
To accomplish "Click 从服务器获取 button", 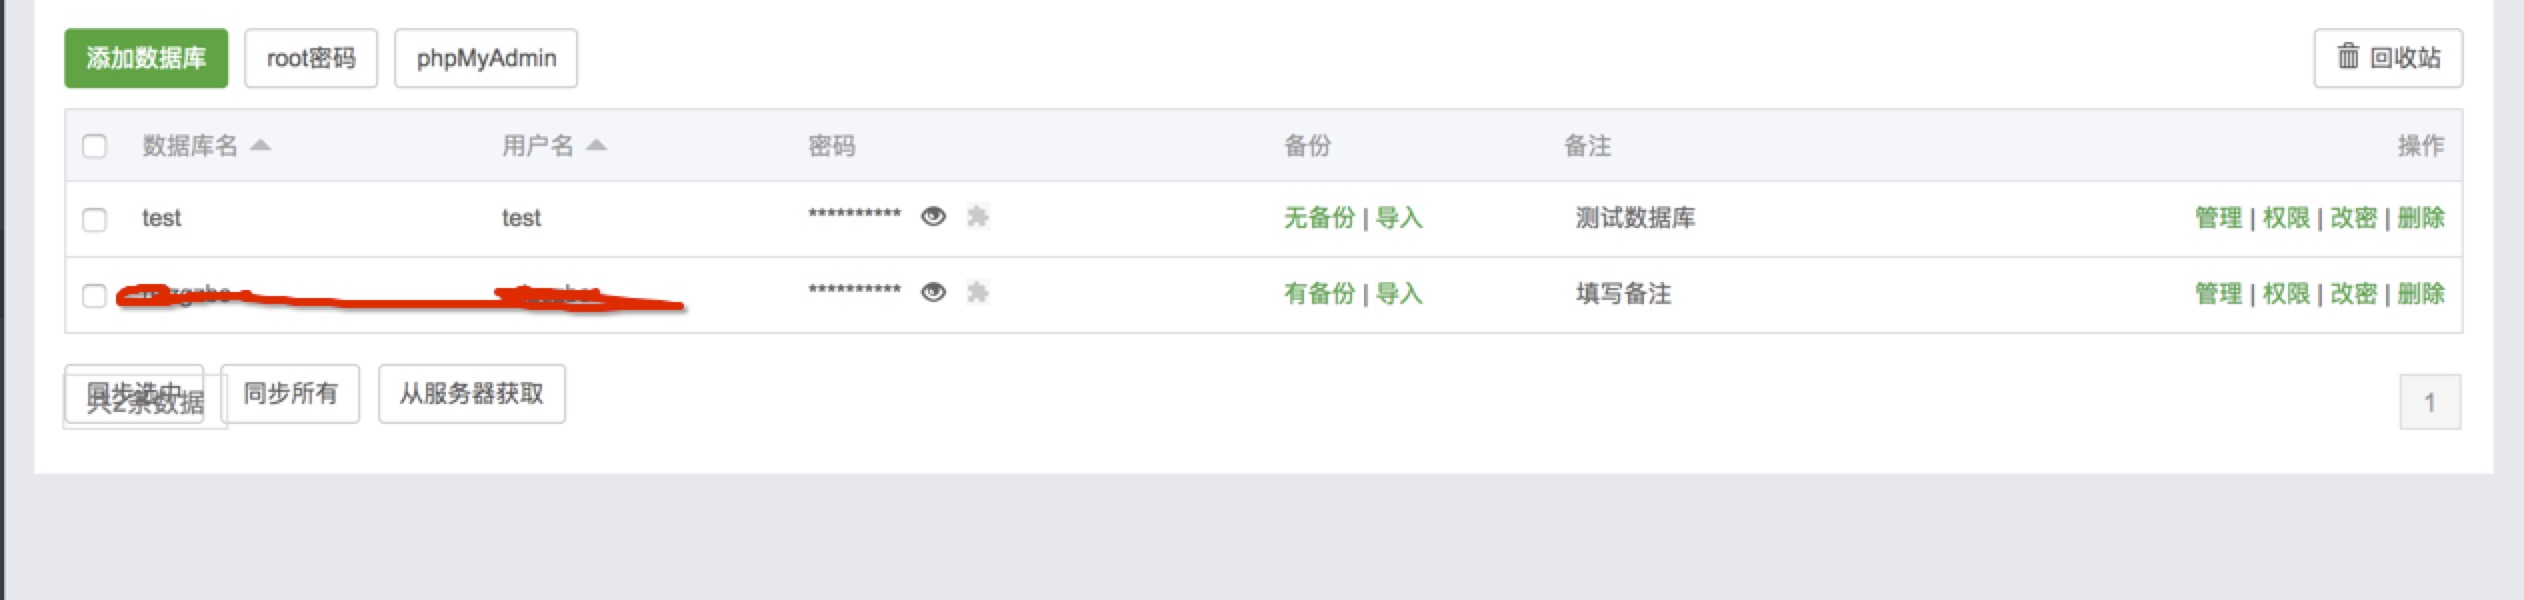I will (471, 394).
